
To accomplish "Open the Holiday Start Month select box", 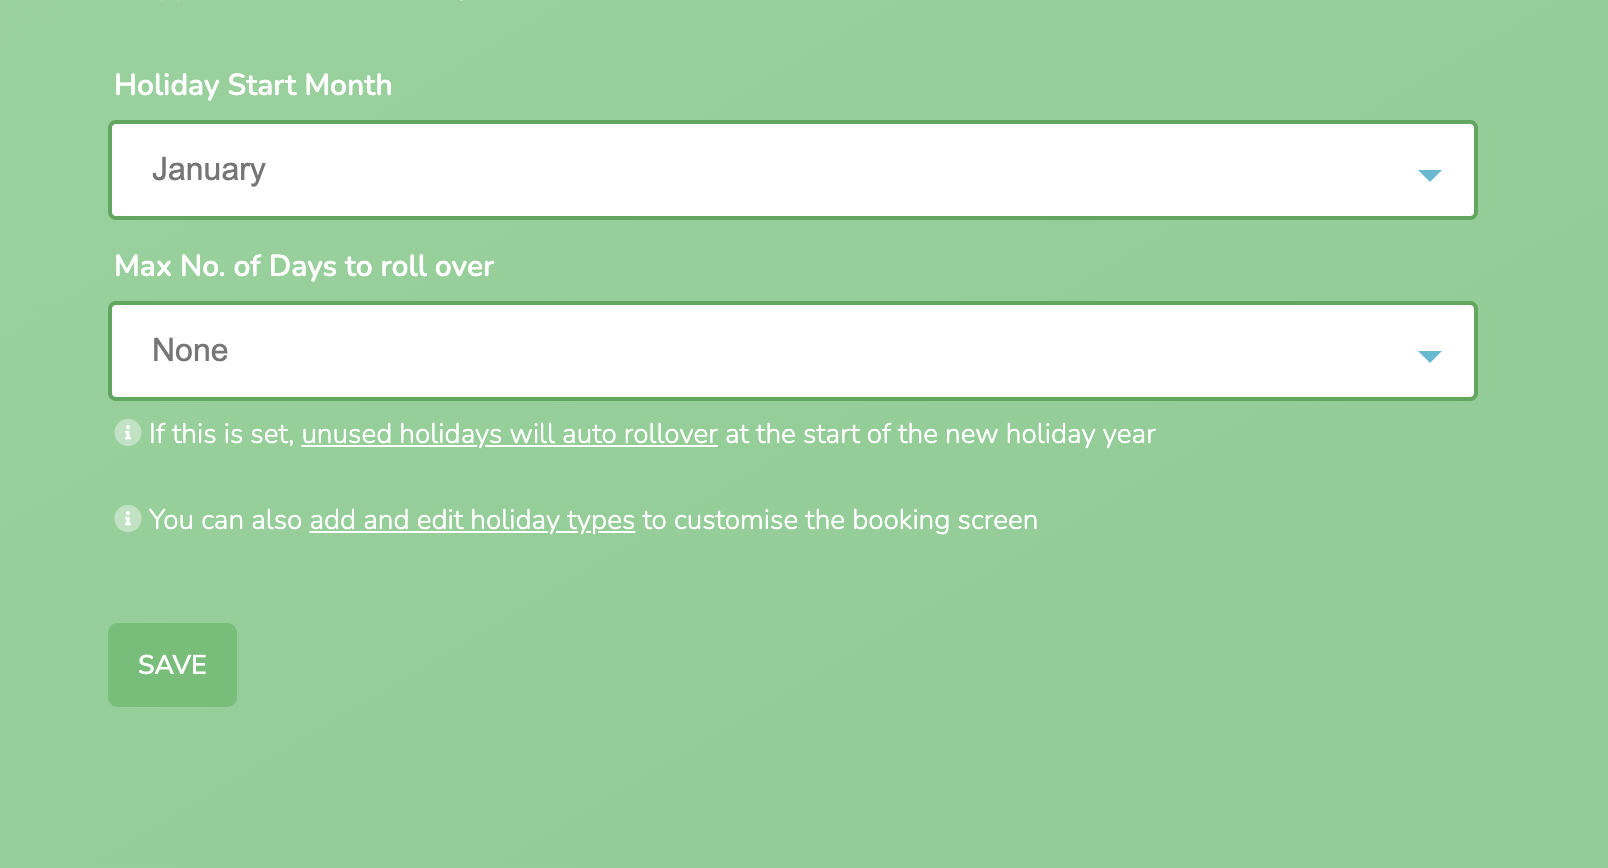I will (792, 170).
